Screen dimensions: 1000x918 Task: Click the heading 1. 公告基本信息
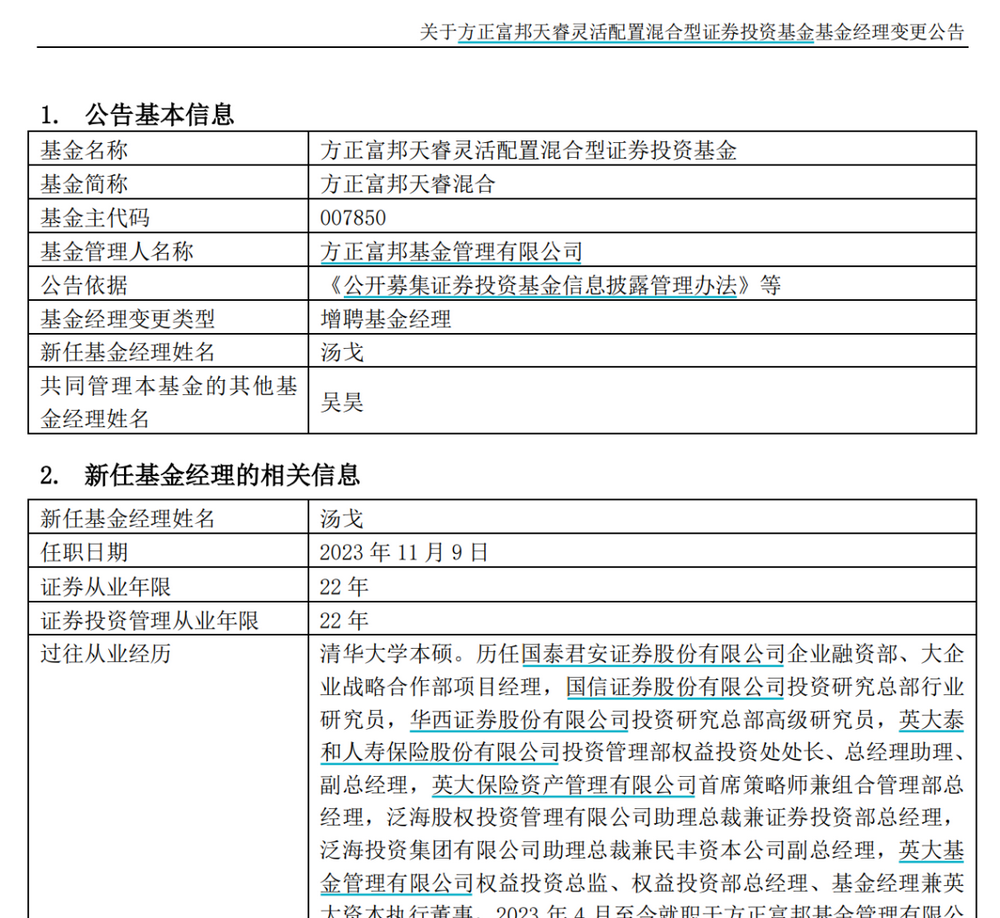(137, 115)
